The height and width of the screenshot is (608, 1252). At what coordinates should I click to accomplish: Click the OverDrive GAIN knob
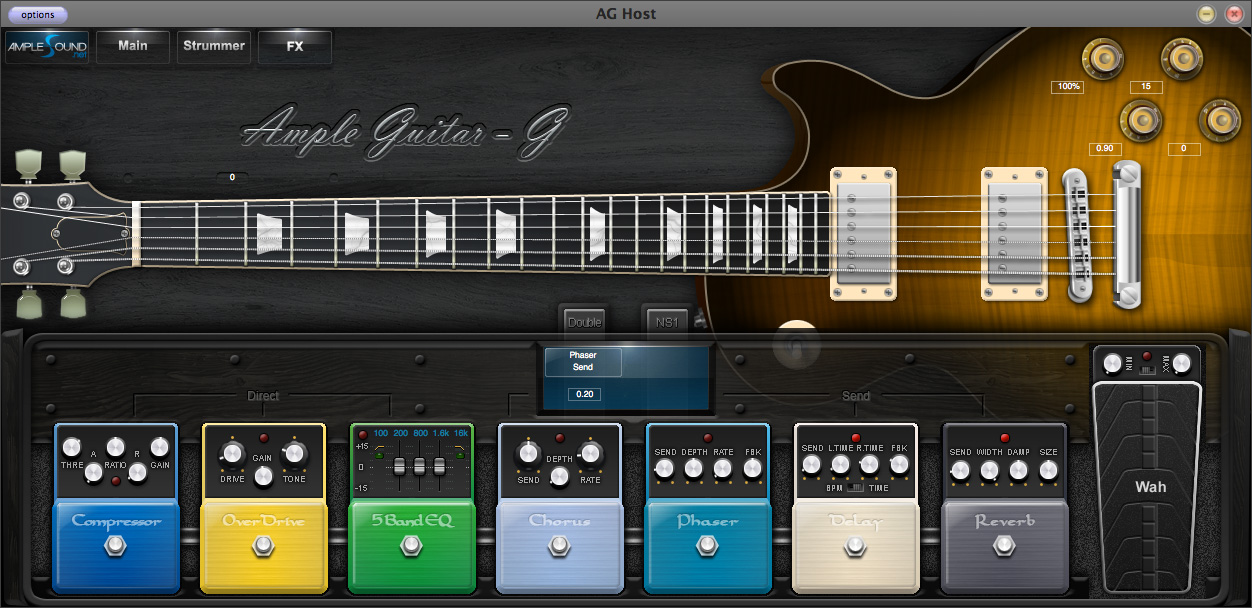click(x=263, y=476)
